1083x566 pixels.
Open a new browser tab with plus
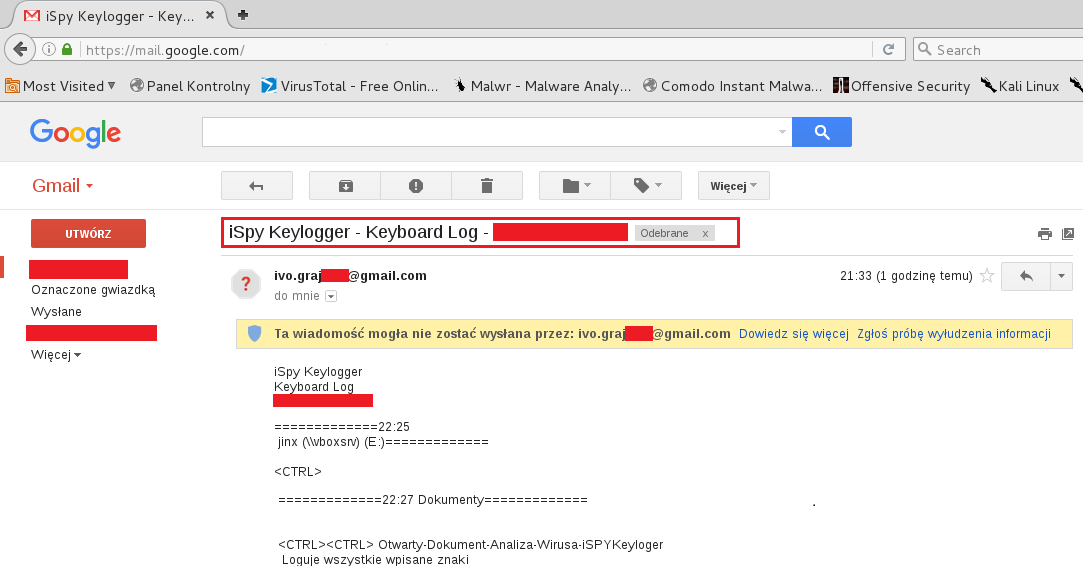click(x=243, y=15)
